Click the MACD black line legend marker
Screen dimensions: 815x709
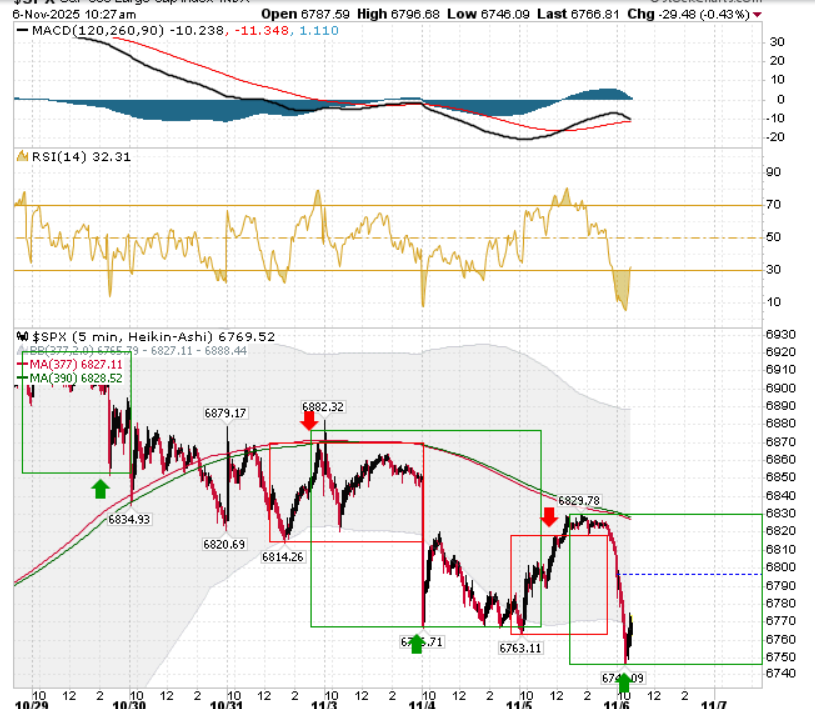tap(22, 30)
